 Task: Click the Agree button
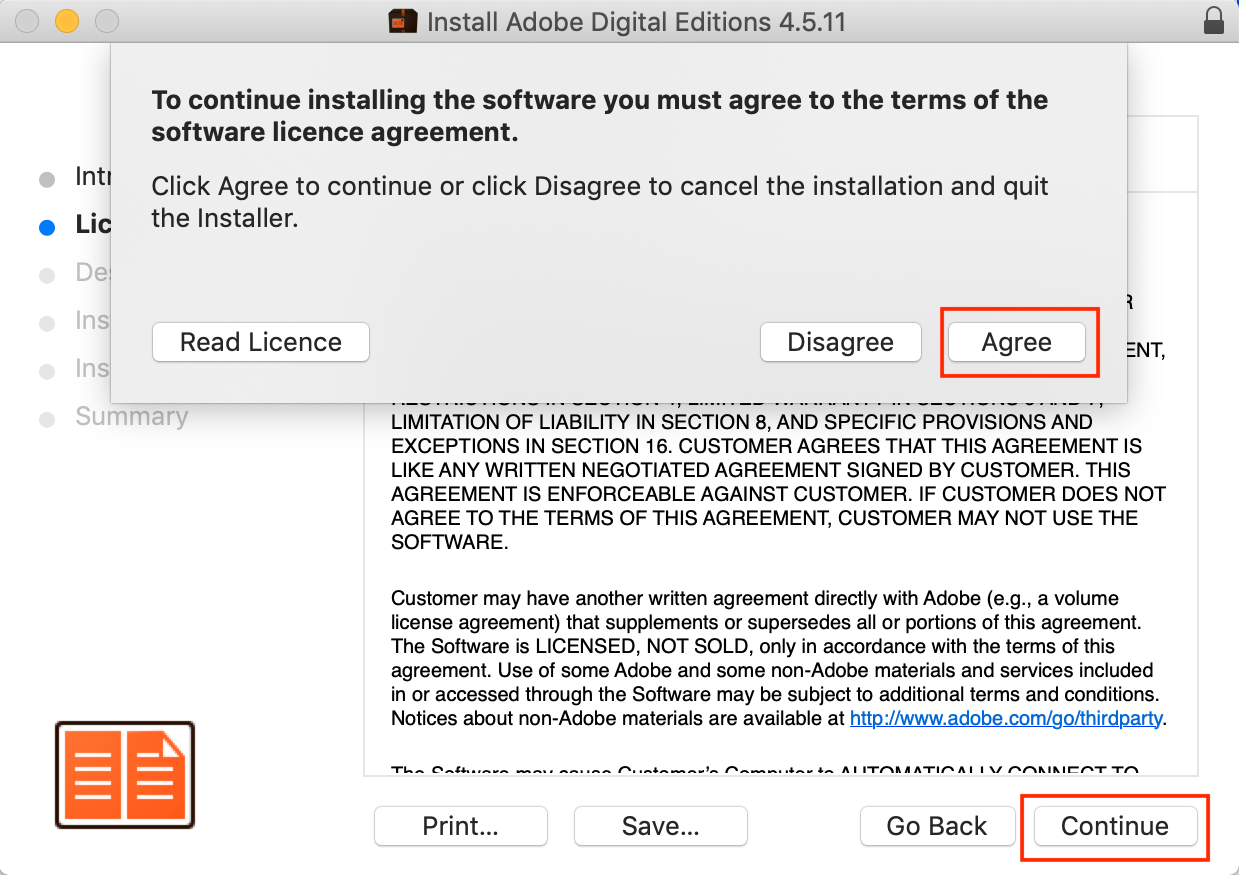pyautogui.click(x=1016, y=342)
